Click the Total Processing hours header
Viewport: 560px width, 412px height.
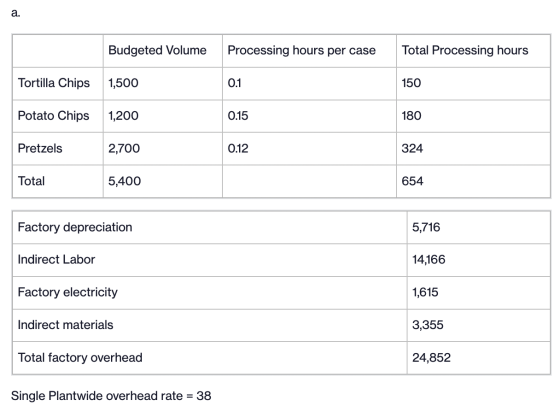point(465,50)
